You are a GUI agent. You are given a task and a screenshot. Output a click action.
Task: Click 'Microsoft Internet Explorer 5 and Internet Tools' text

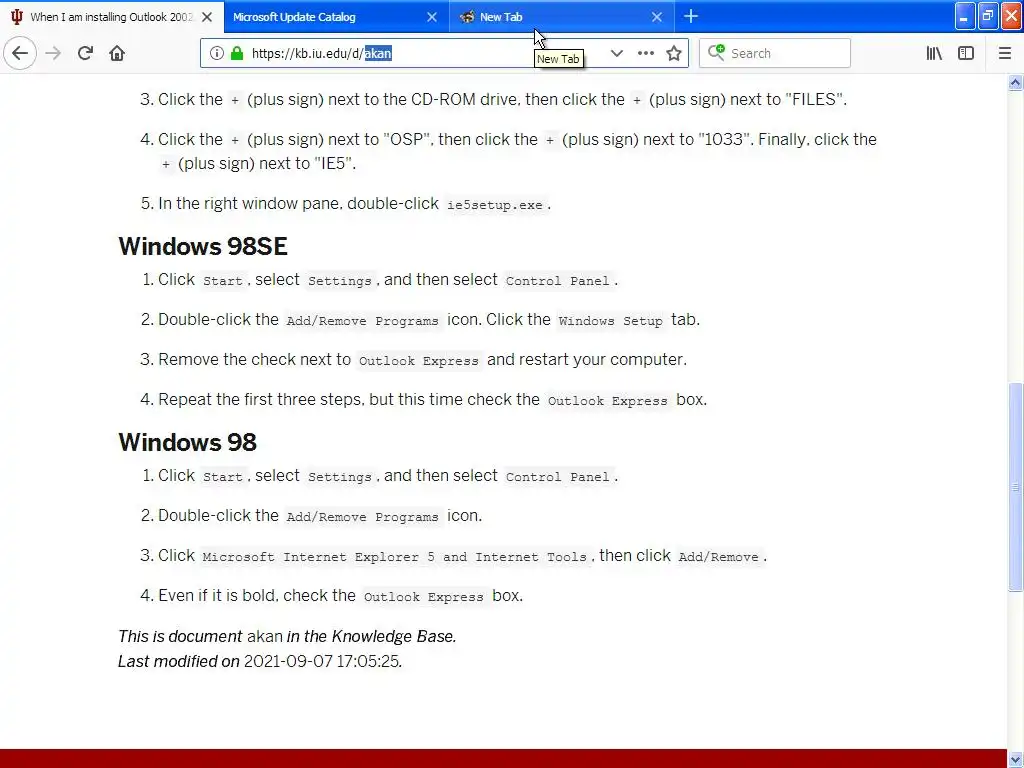coord(394,557)
